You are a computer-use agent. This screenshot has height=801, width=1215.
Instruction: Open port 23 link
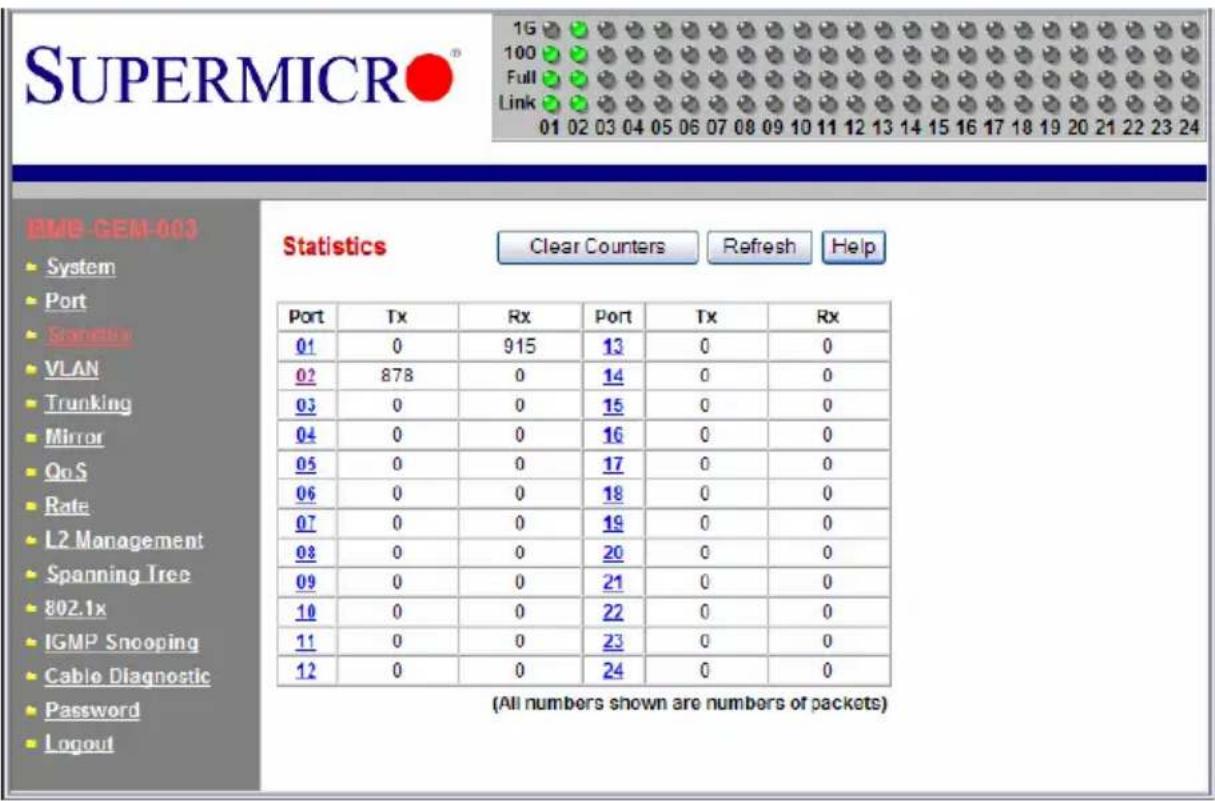[x=614, y=641]
